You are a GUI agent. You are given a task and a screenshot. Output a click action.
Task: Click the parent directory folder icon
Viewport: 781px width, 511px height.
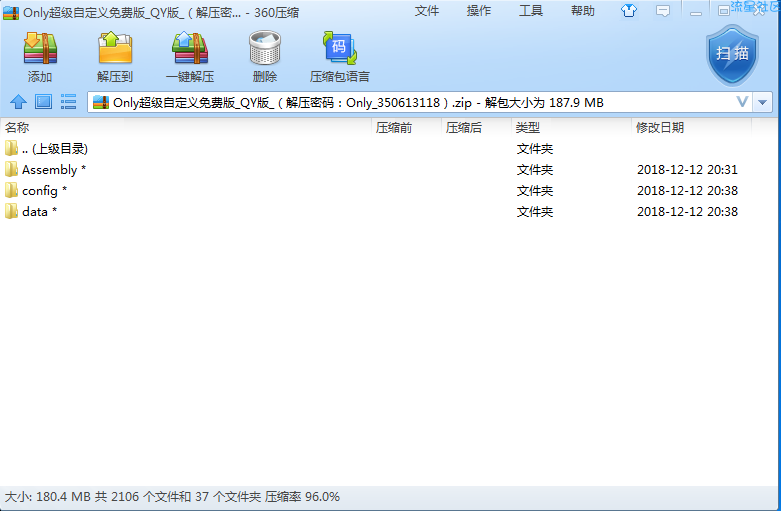[11, 148]
